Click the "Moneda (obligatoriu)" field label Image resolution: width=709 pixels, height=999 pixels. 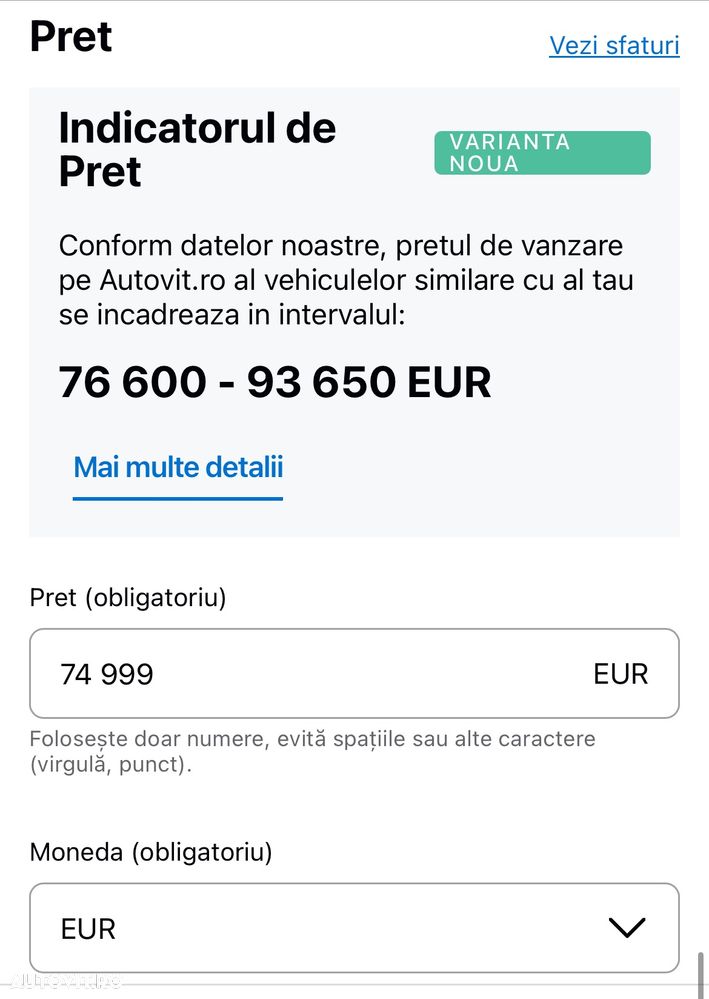pyautogui.click(x=151, y=852)
